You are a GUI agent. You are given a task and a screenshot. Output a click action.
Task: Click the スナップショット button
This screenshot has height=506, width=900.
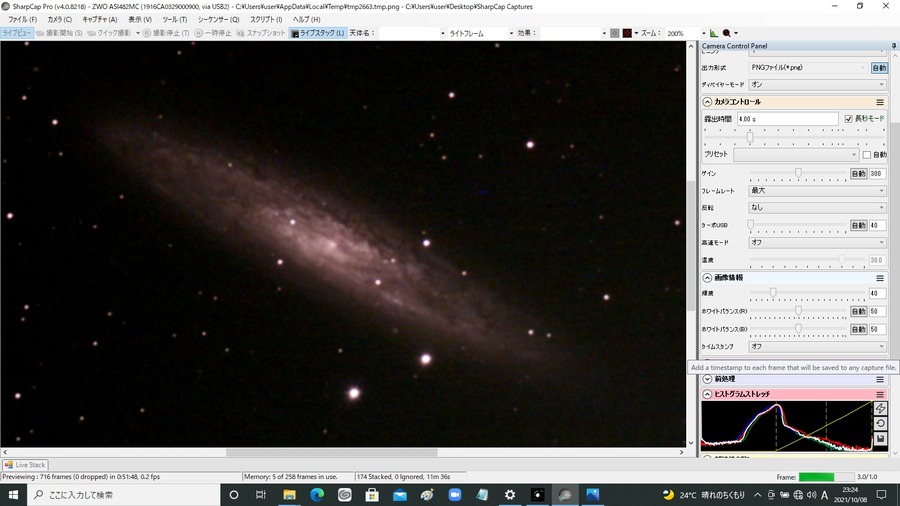[x=261, y=33]
